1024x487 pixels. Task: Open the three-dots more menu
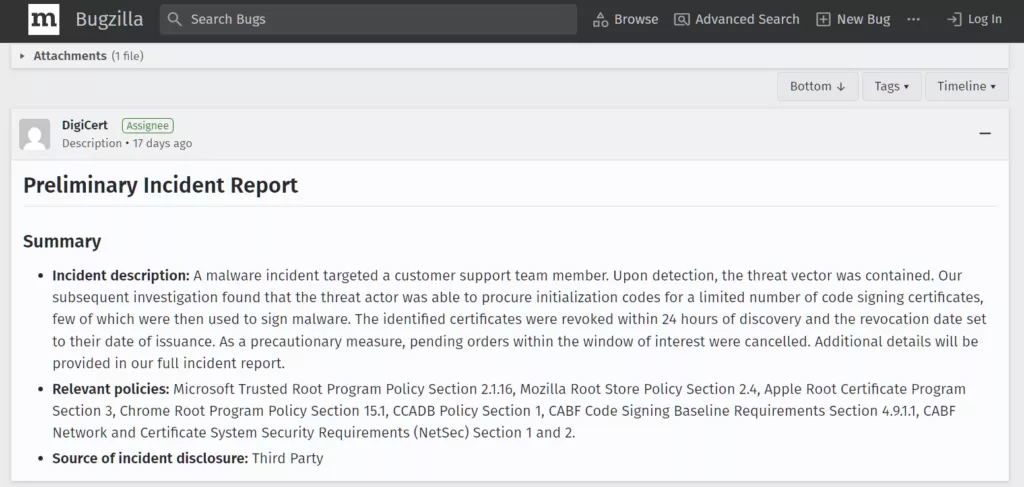(914, 20)
